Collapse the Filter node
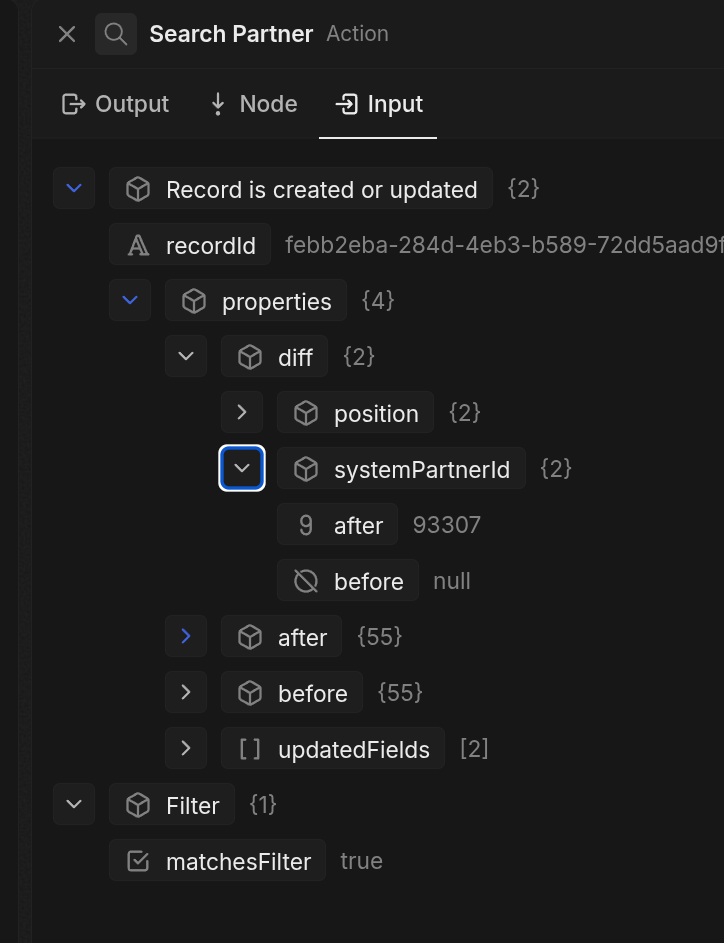 coord(73,804)
